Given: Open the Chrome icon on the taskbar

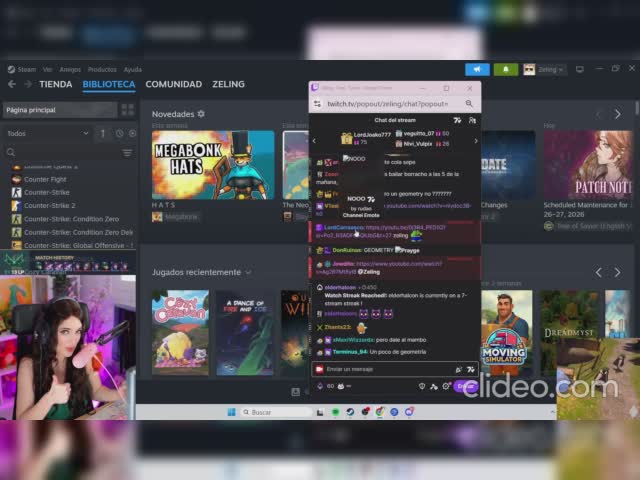Looking at the screenshot, I should [x=380, y=412].
